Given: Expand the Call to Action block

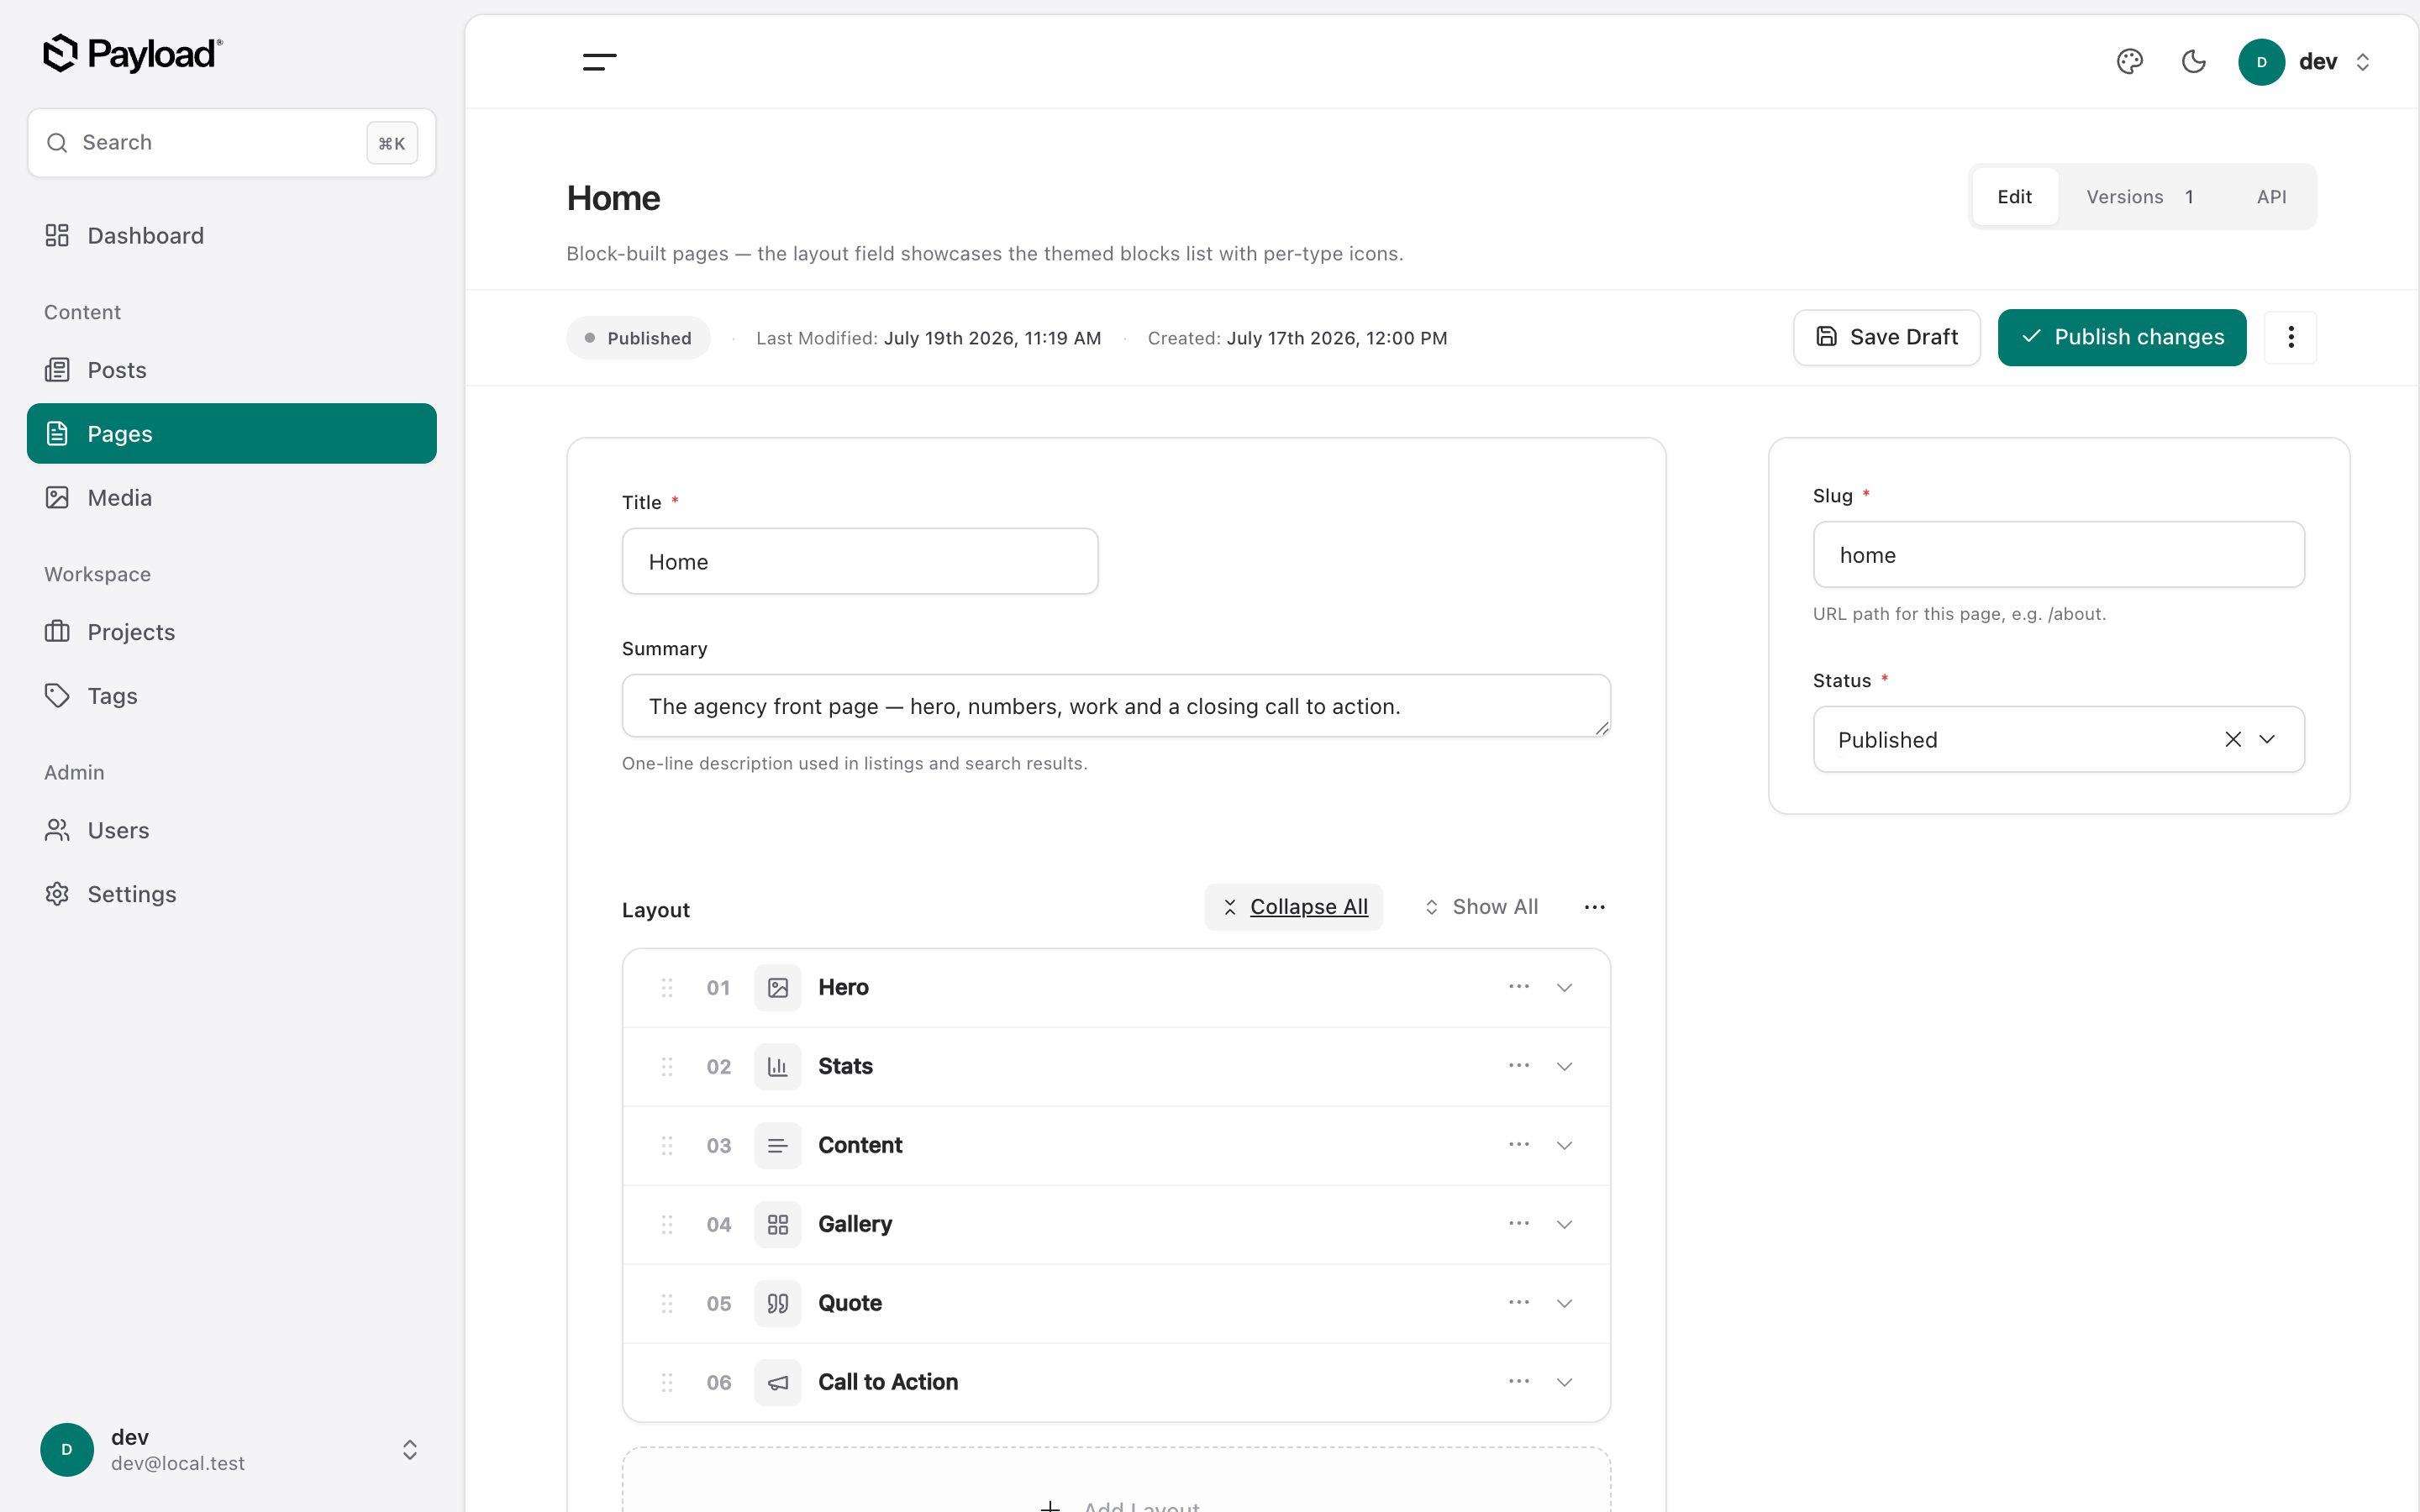Looking at the screenshot, I should point(1565,1383).
